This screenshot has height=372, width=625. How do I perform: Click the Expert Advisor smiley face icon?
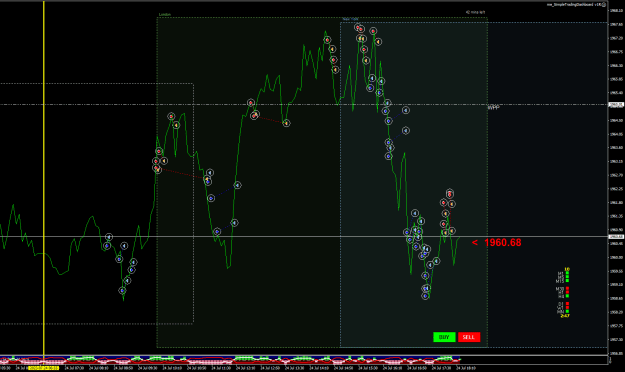[x=604, y=4]
